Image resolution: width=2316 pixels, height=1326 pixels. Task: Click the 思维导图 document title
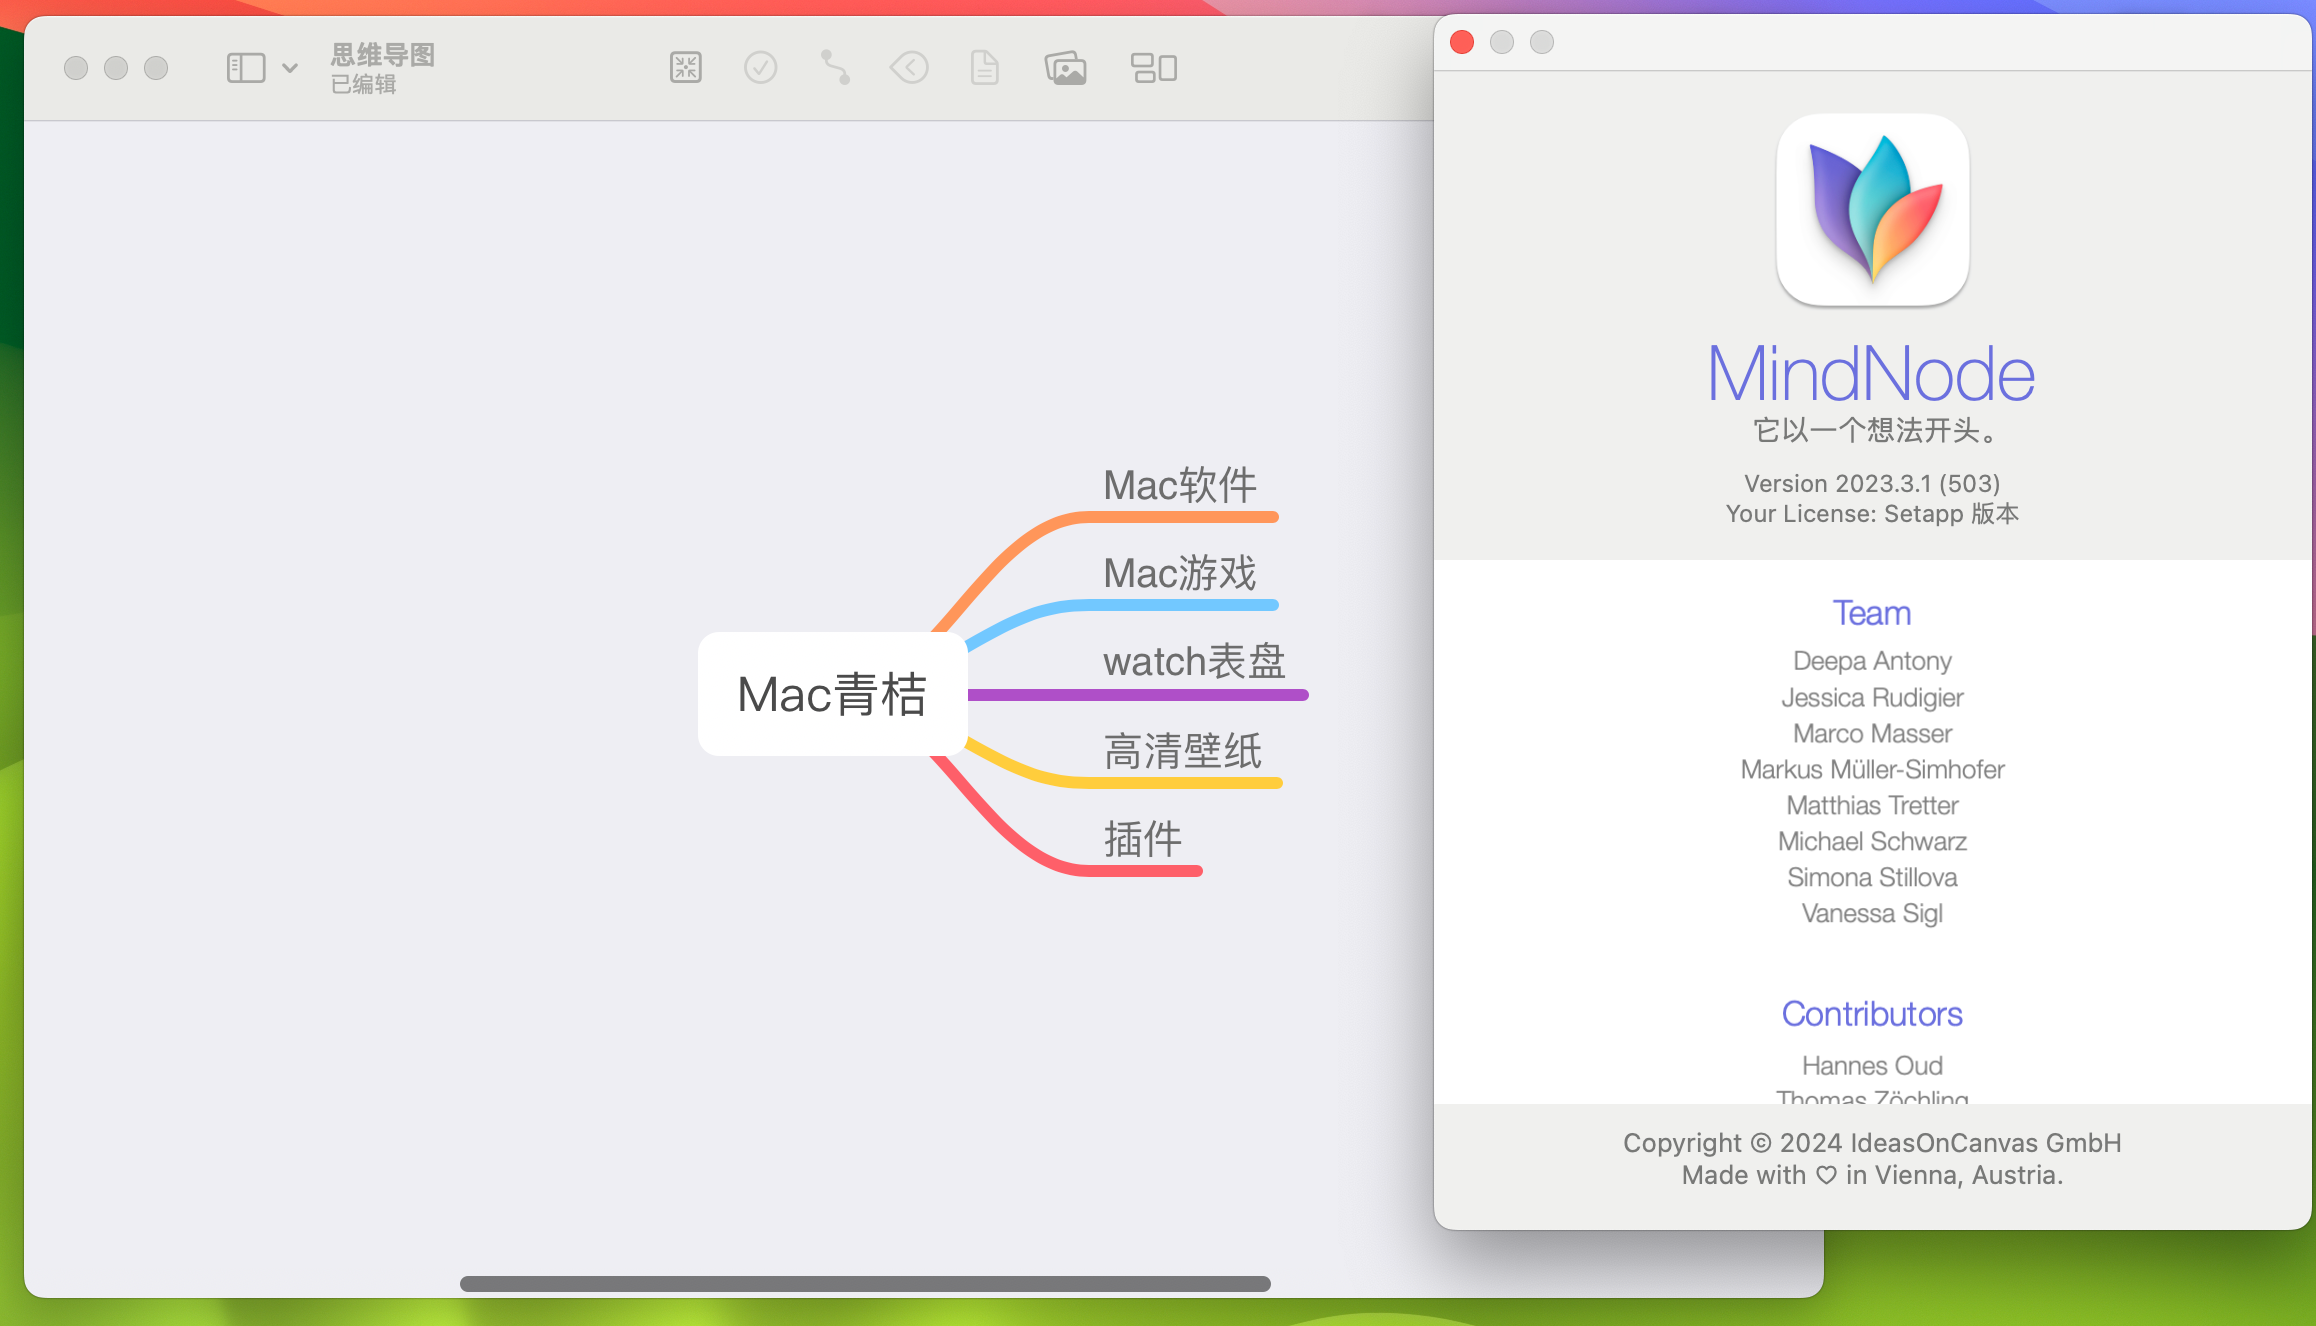click(x=383, y=55)
